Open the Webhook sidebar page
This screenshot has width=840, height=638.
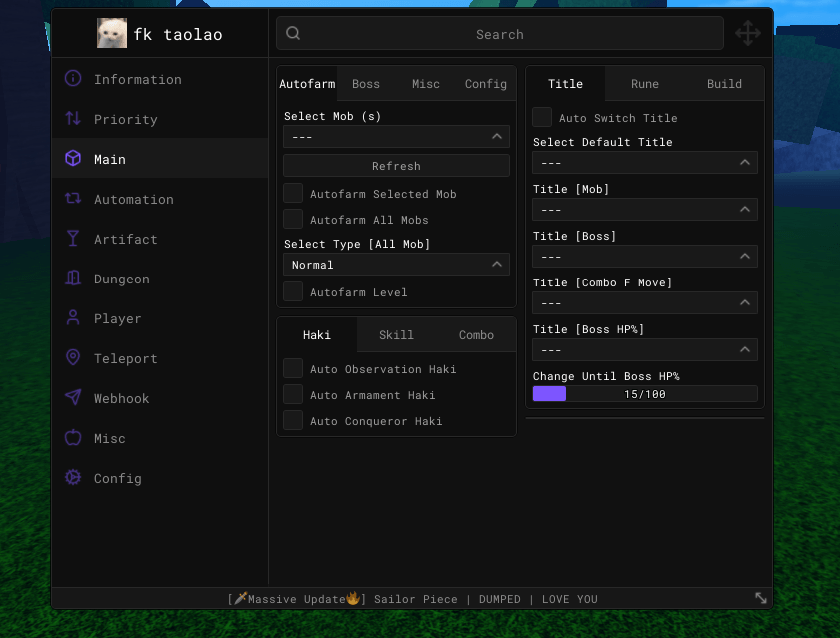[x=160, y=398]
